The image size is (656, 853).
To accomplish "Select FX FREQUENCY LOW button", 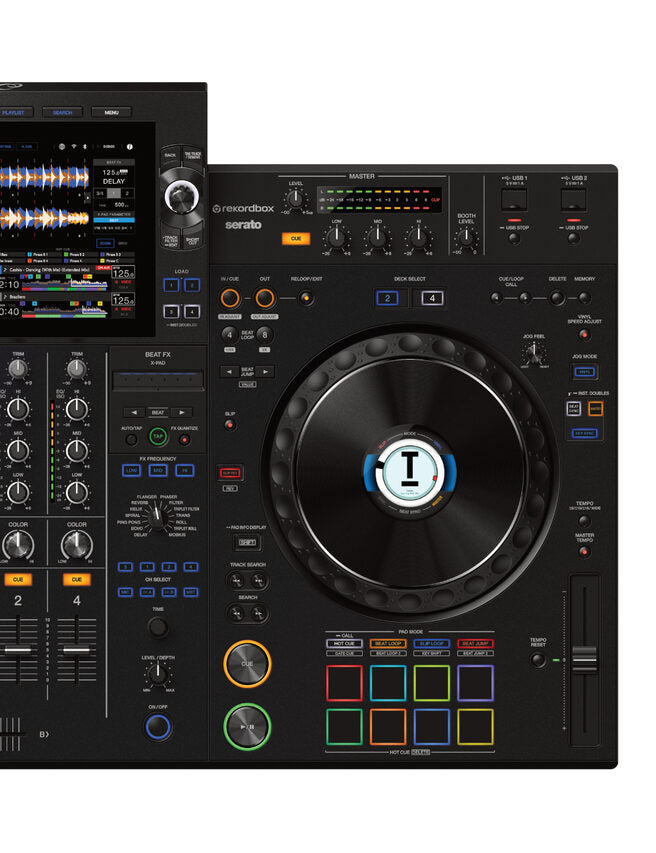I will click(x=131, y=470).
